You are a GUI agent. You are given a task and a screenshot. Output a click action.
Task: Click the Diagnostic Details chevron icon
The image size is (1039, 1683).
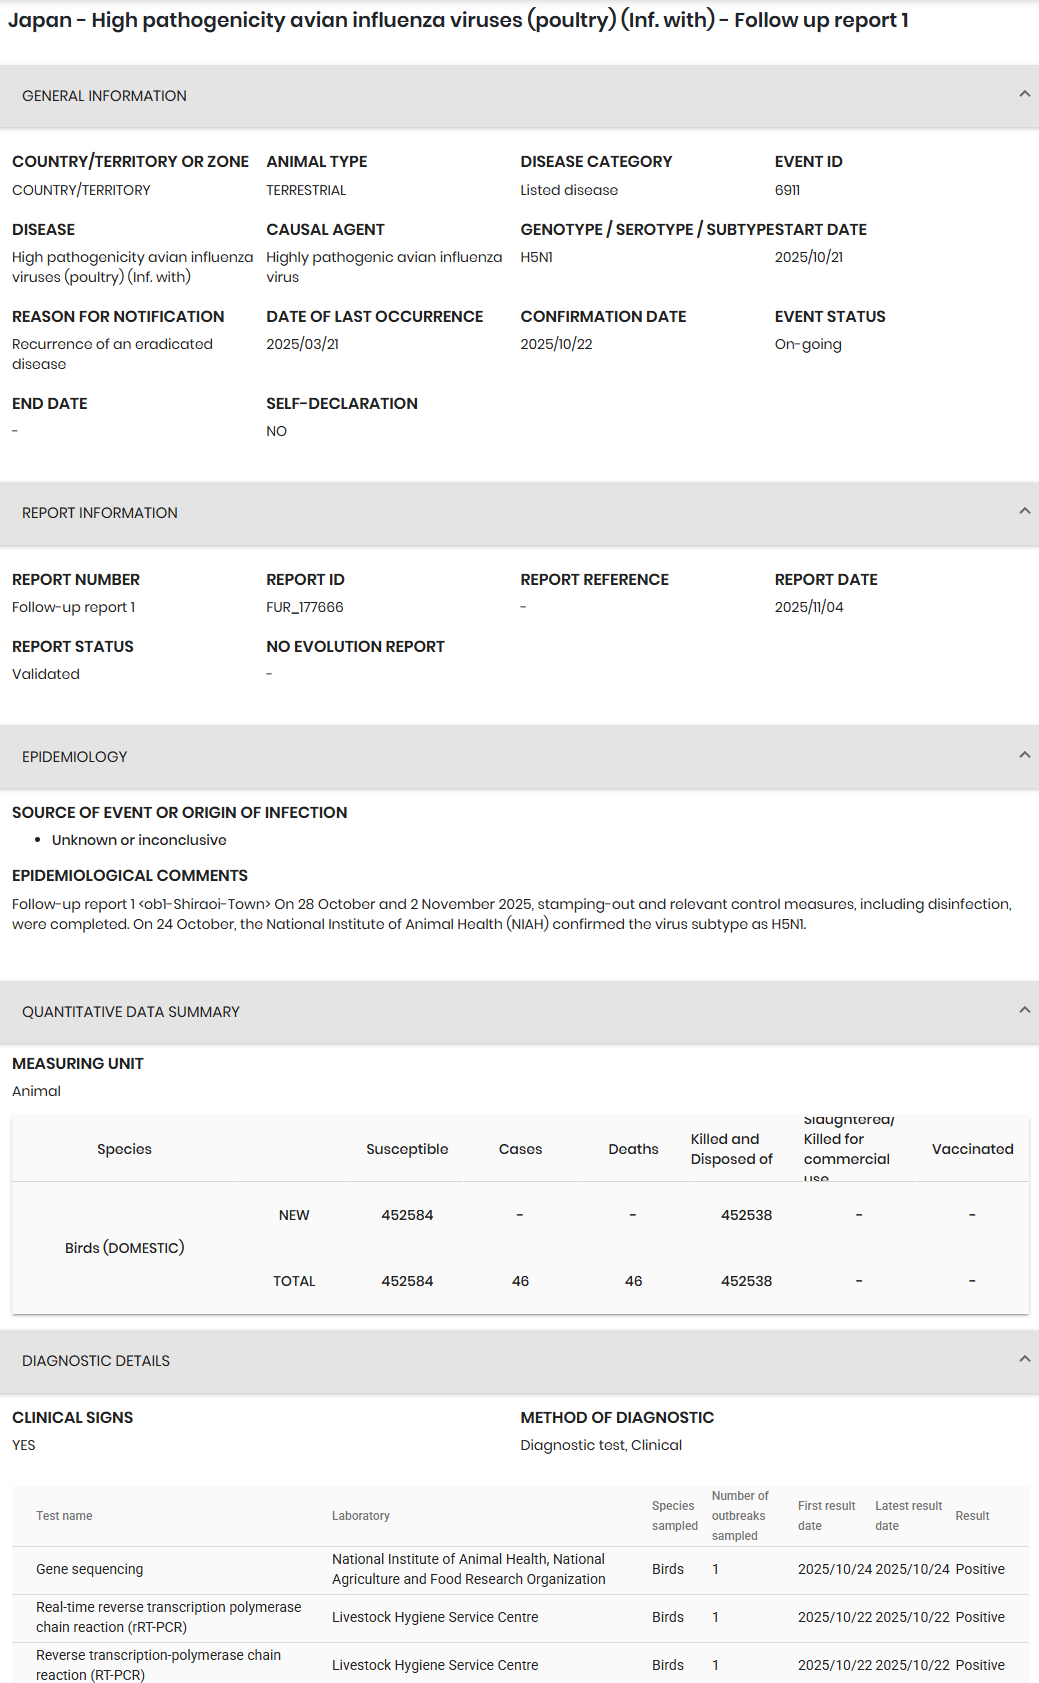click(x=1024, y=1359)
